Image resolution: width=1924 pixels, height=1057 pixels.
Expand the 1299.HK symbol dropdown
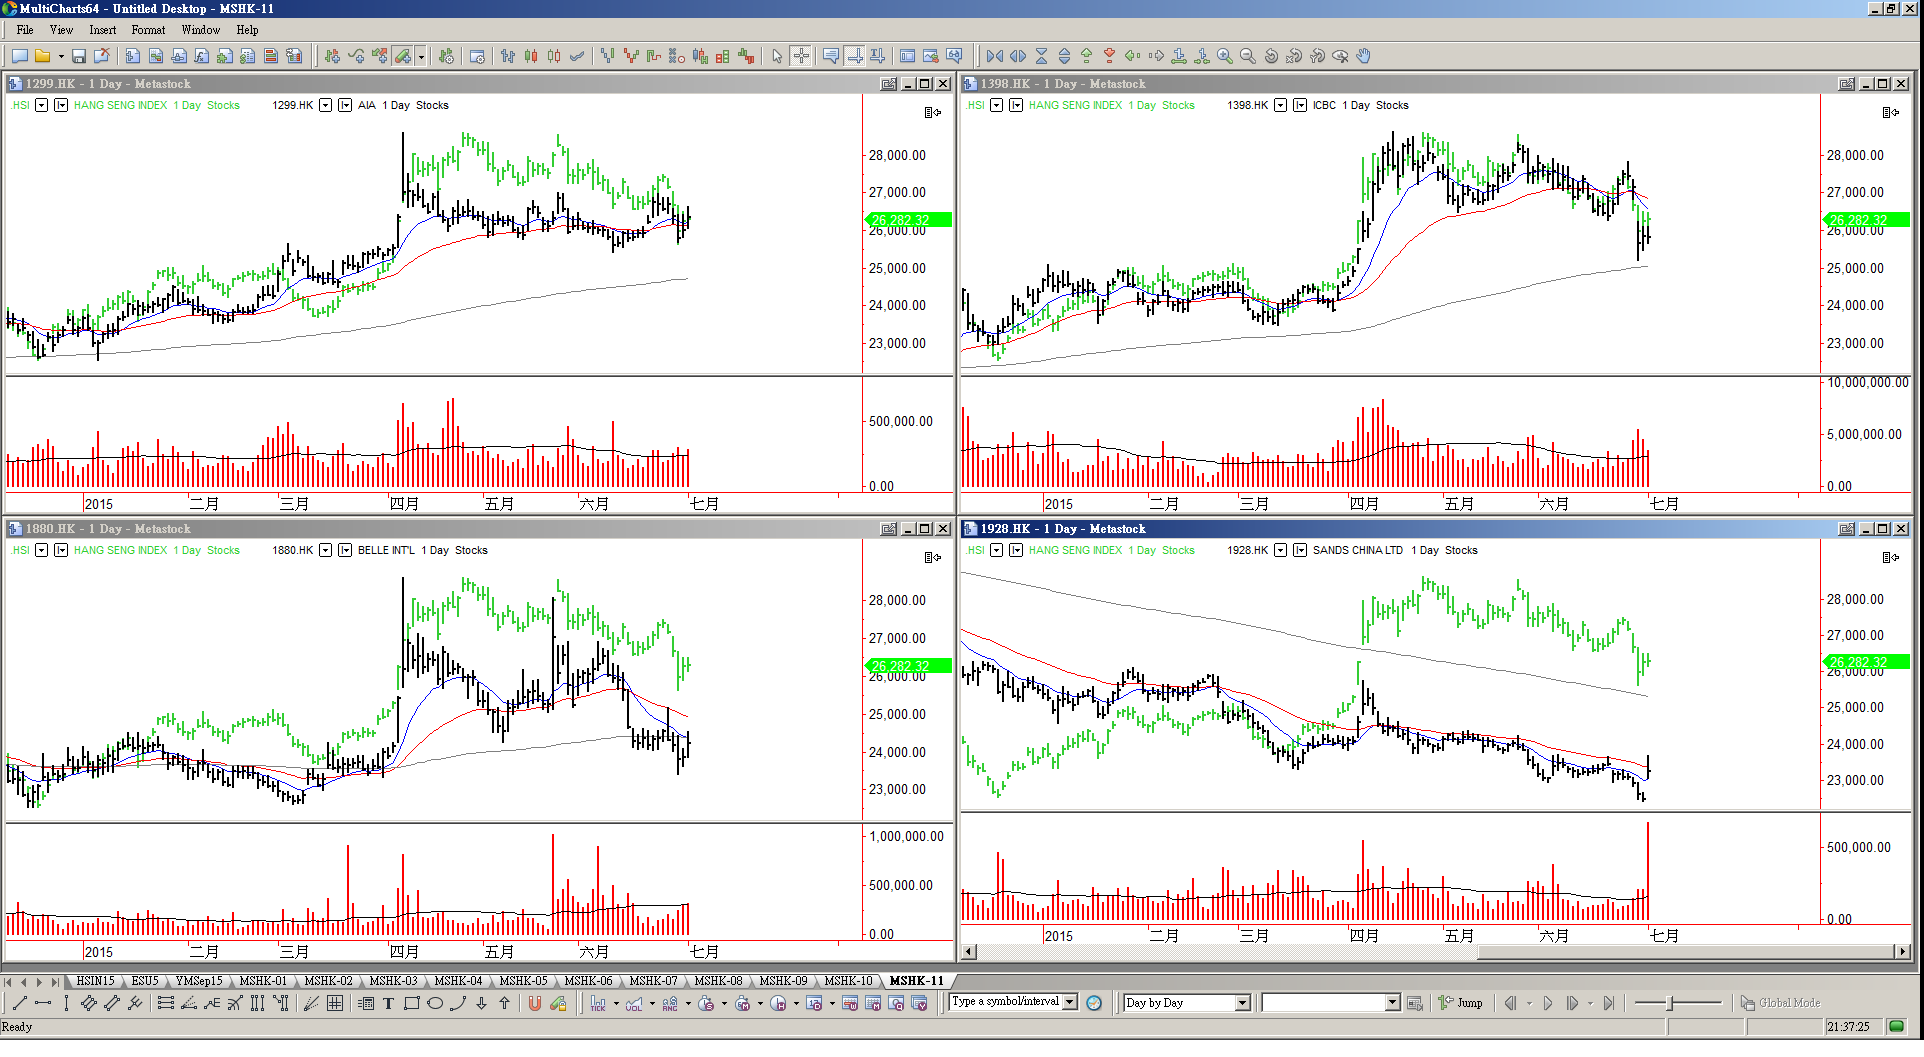pos(325,105)
